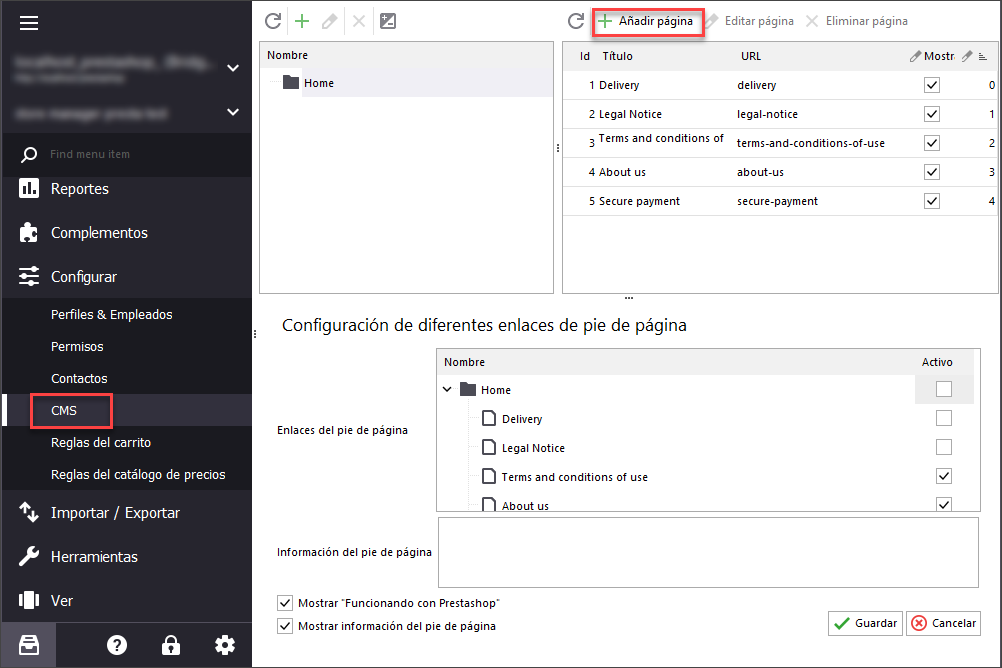
Task: Click the store inbox icon in bottom bar
Action: (x=29, y=645)
